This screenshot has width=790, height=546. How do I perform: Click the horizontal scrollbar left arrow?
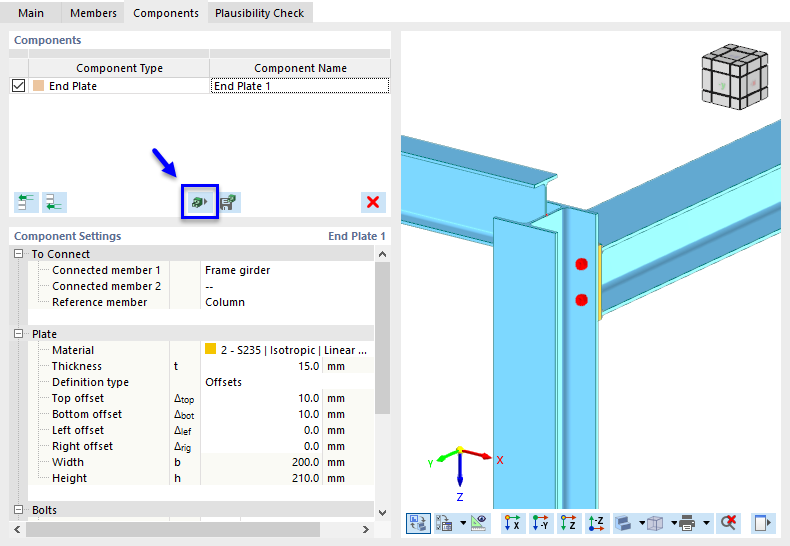coord(17,529)
